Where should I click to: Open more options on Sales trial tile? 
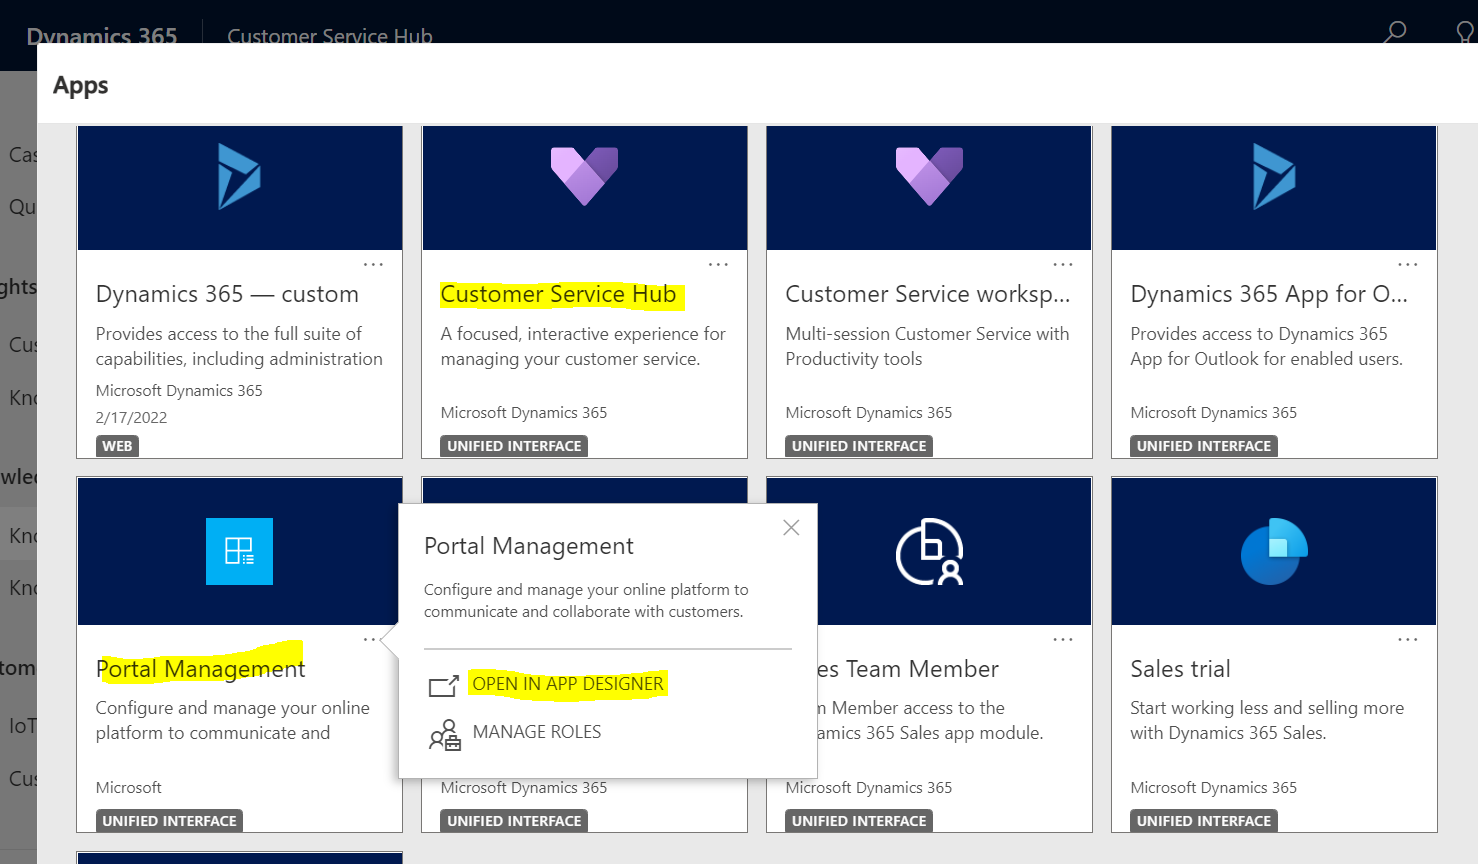click(1408, 639)
